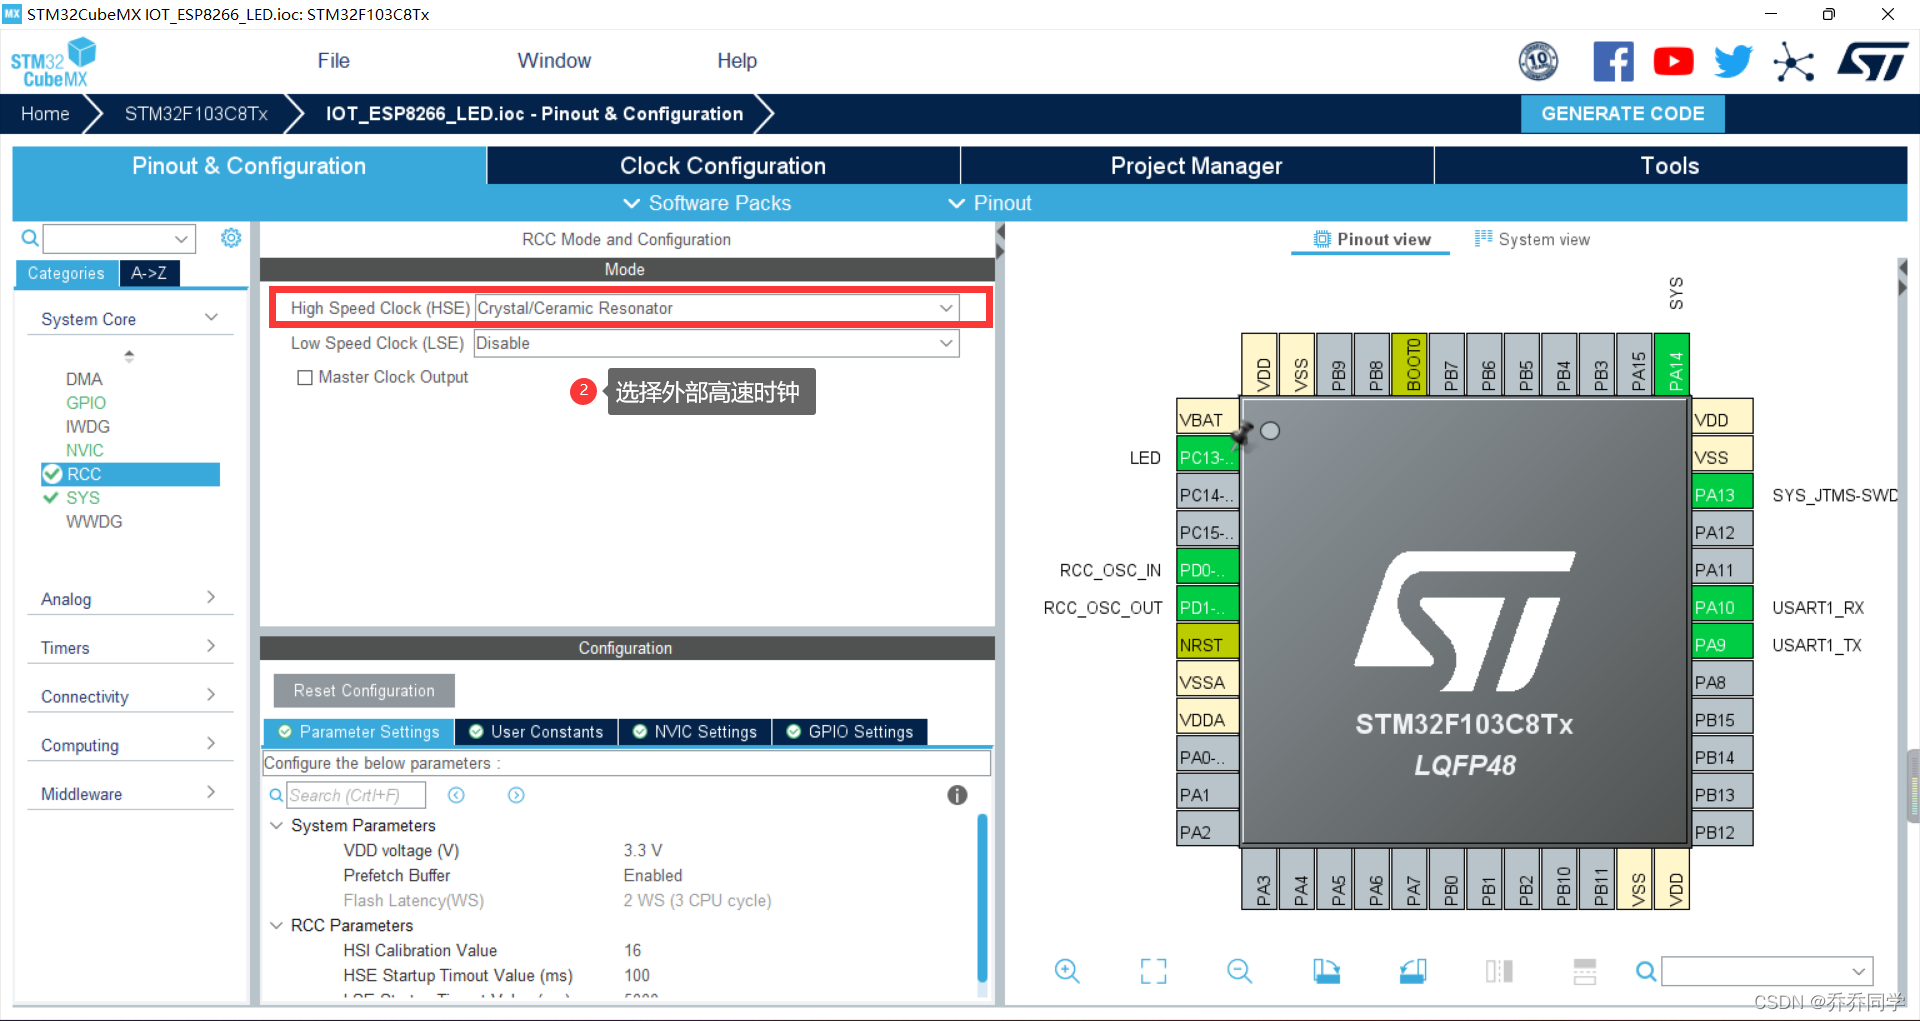
Task: Switch to A->Z sorting tab
Action: point(149,273)
